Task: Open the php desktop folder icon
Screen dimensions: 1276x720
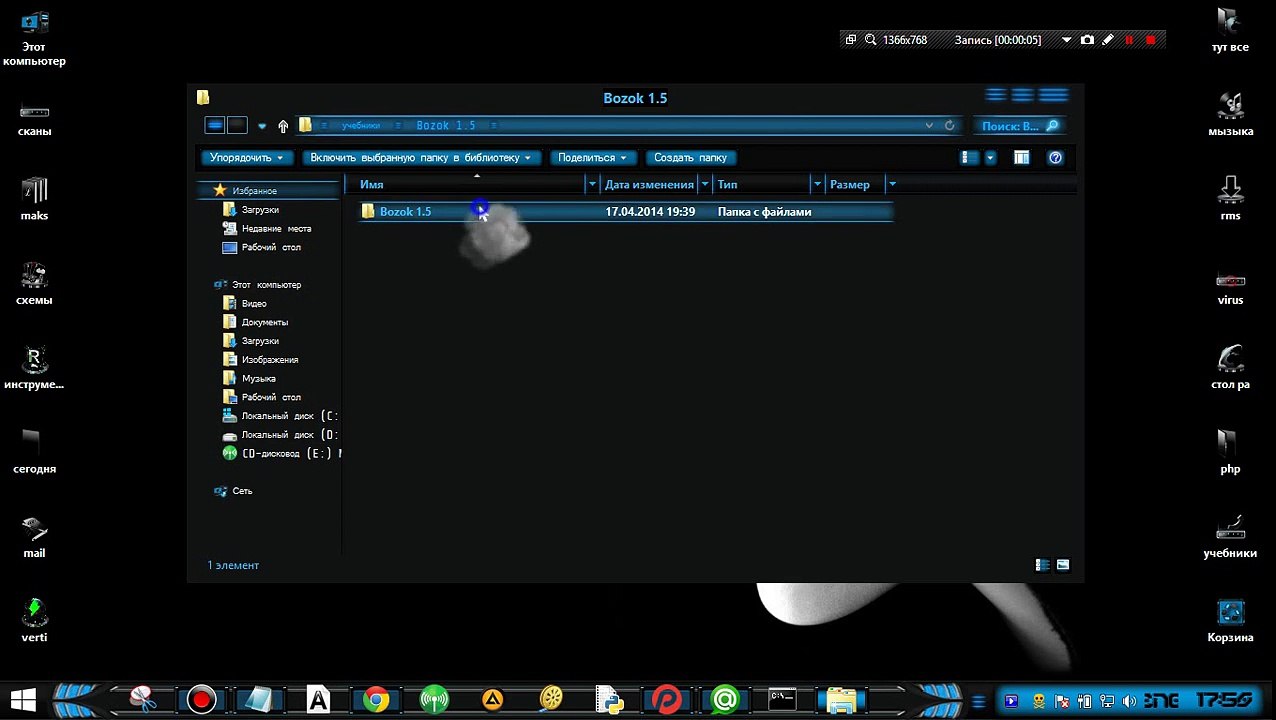Action: pyautogui.click(x=1230, y=451)
